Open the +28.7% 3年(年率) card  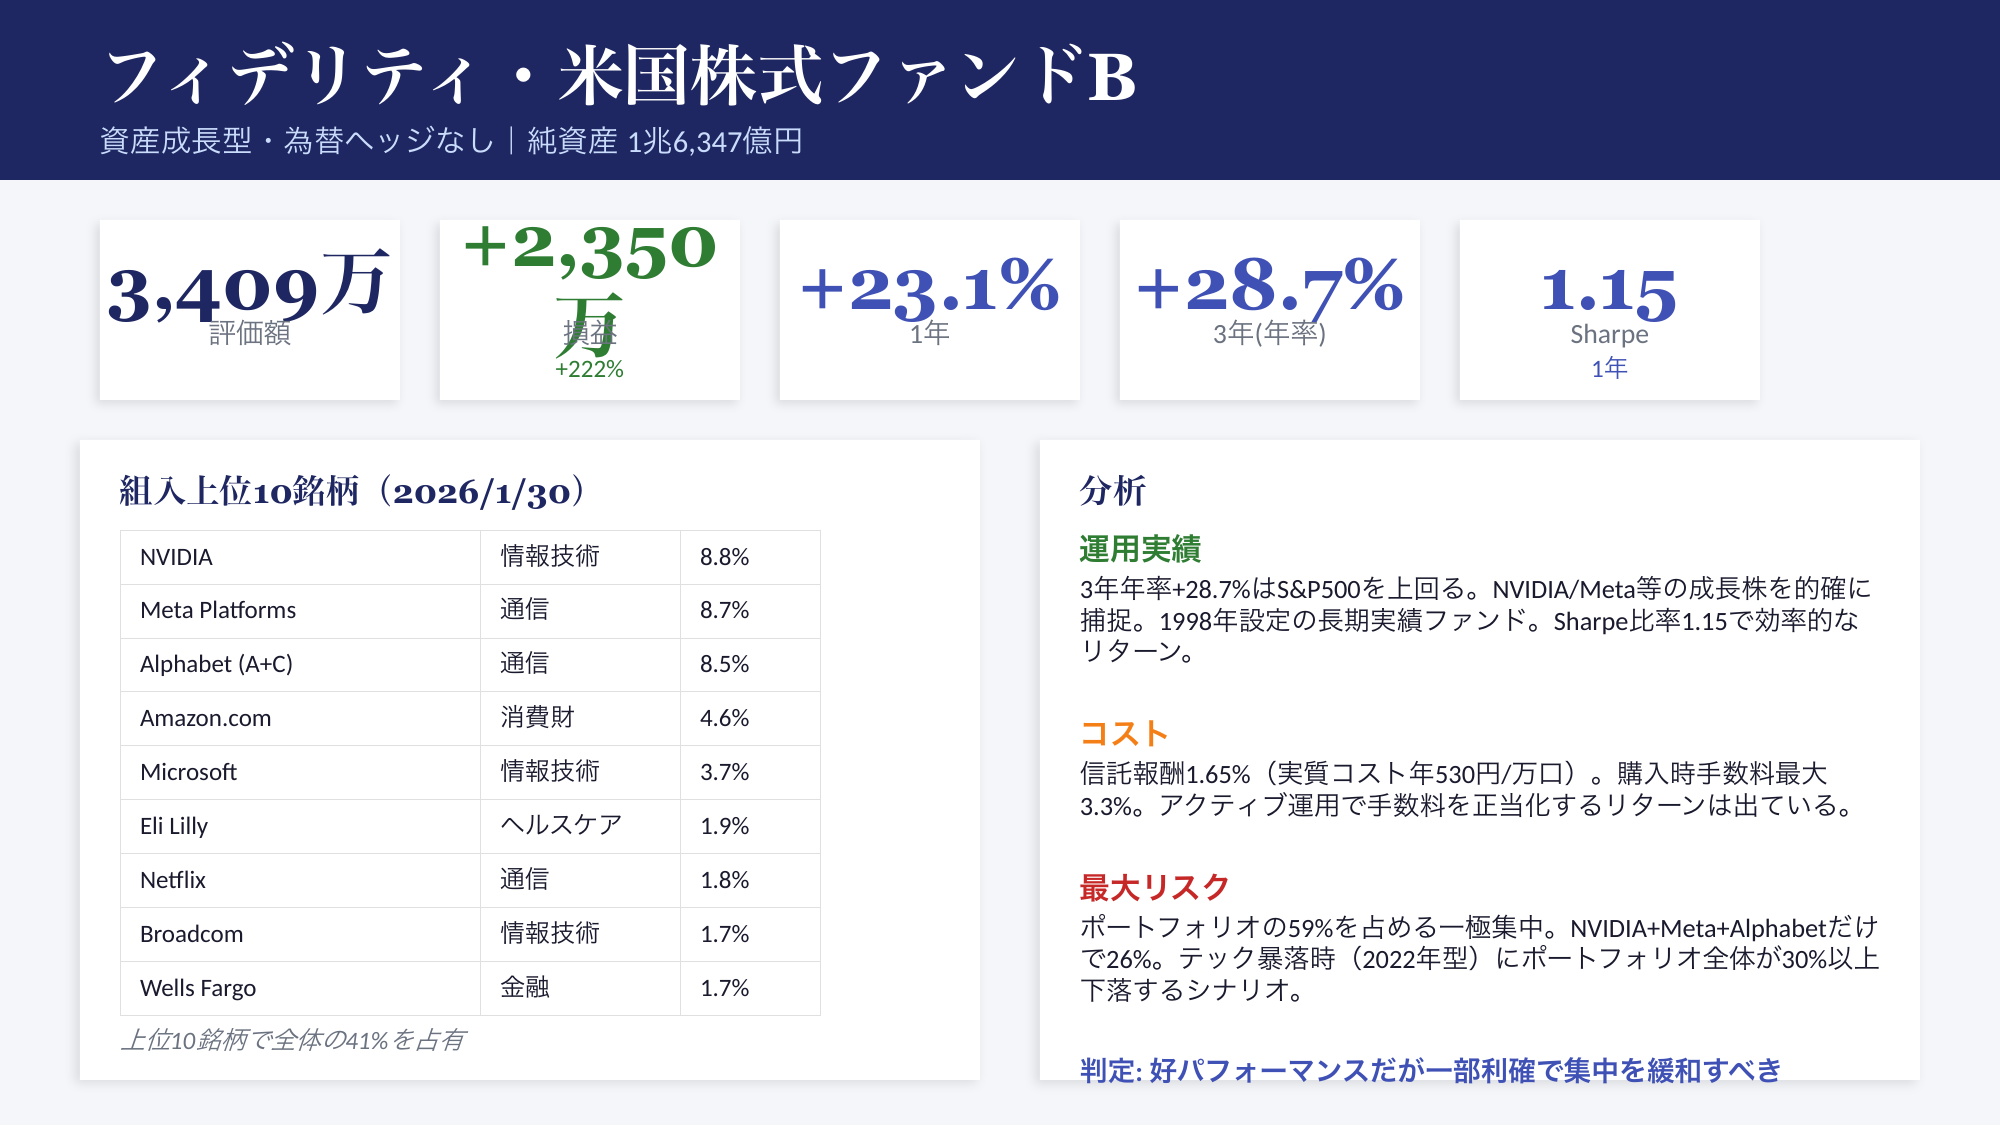[x=1270, y=309]
